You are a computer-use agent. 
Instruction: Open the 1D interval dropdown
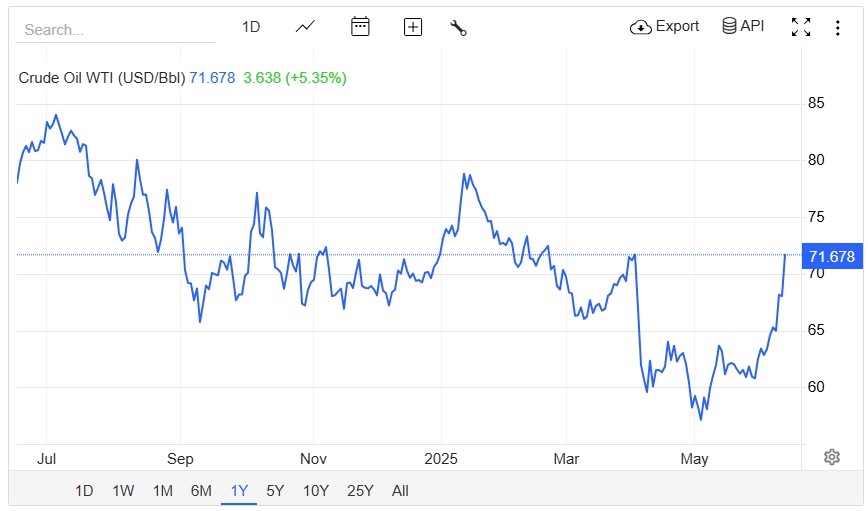pyautogui.click(x=251, y=27)
